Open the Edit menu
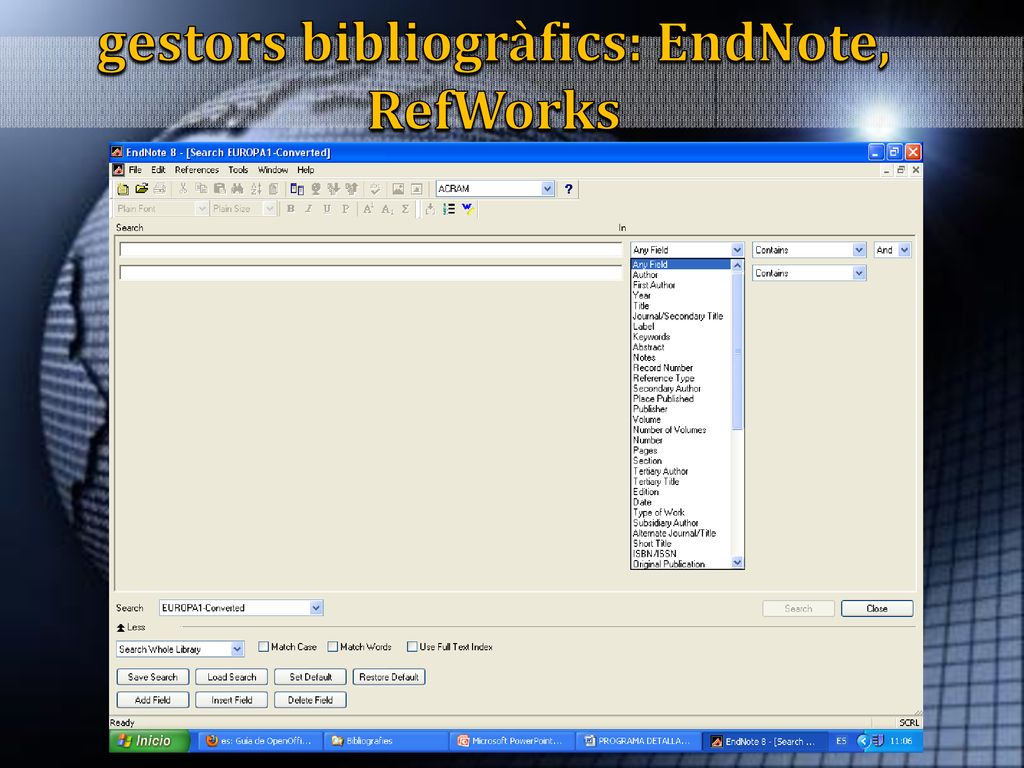 [x=158, y=170]
